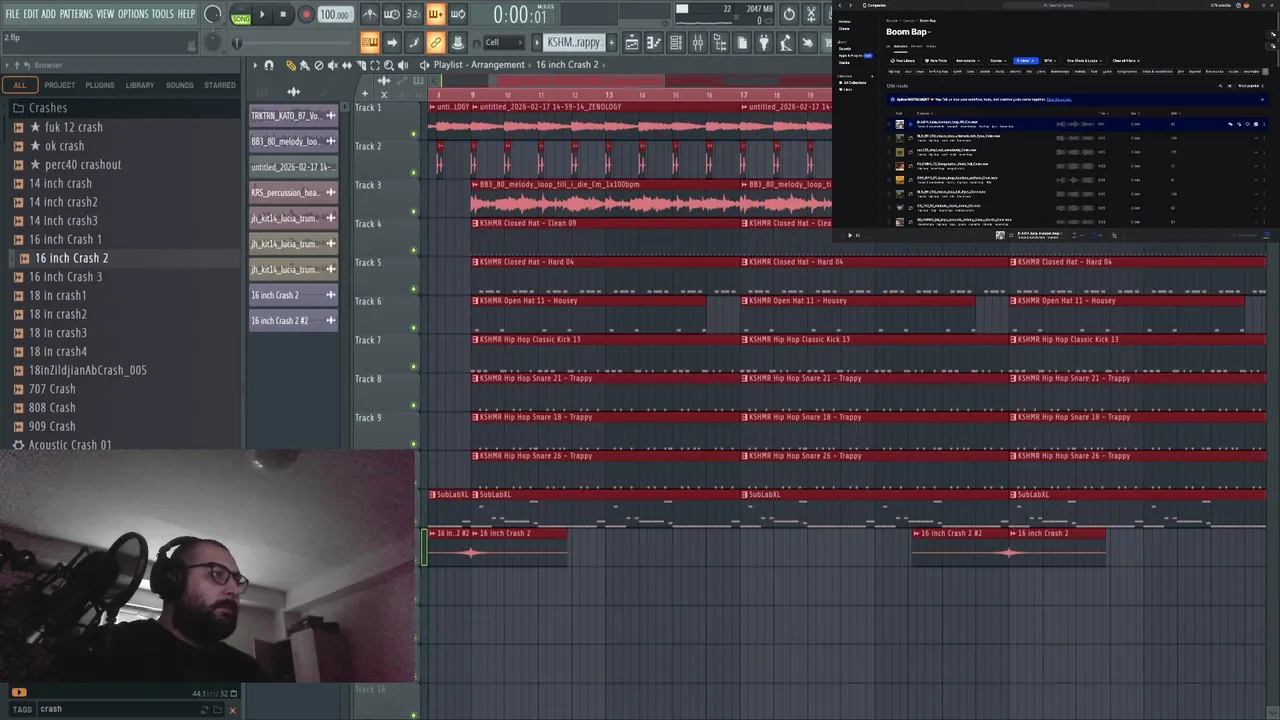Add new pattern with plus button
1280x720 pixels.
tap(611, 42)
